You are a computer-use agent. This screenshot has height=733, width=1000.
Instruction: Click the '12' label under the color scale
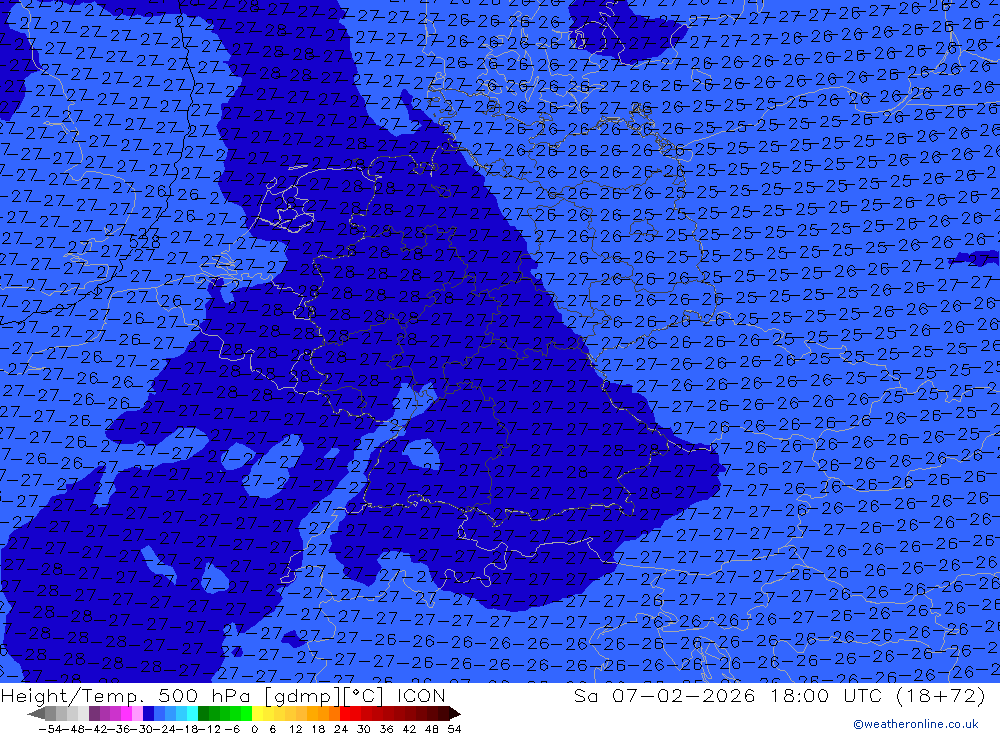click(x=295, y=729)
